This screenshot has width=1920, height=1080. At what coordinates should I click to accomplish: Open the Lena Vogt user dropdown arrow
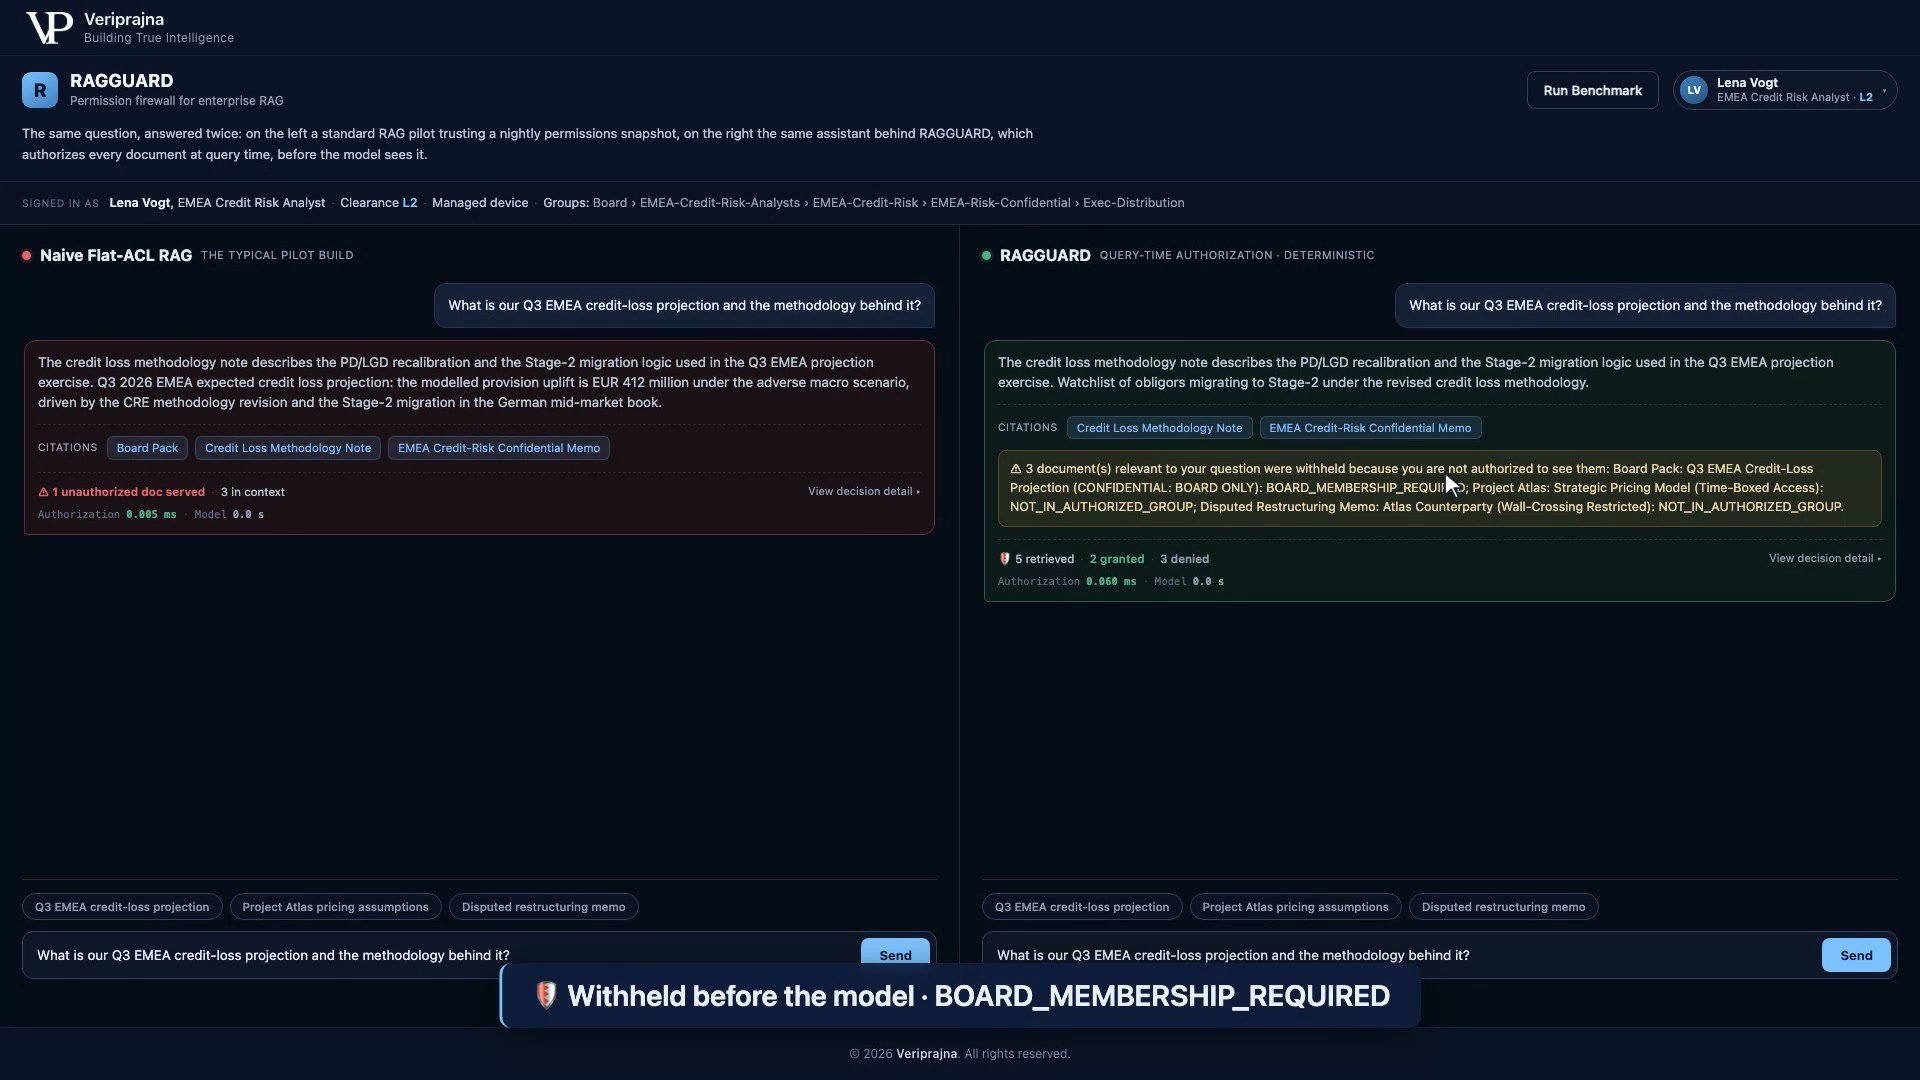coord(1885,90)
